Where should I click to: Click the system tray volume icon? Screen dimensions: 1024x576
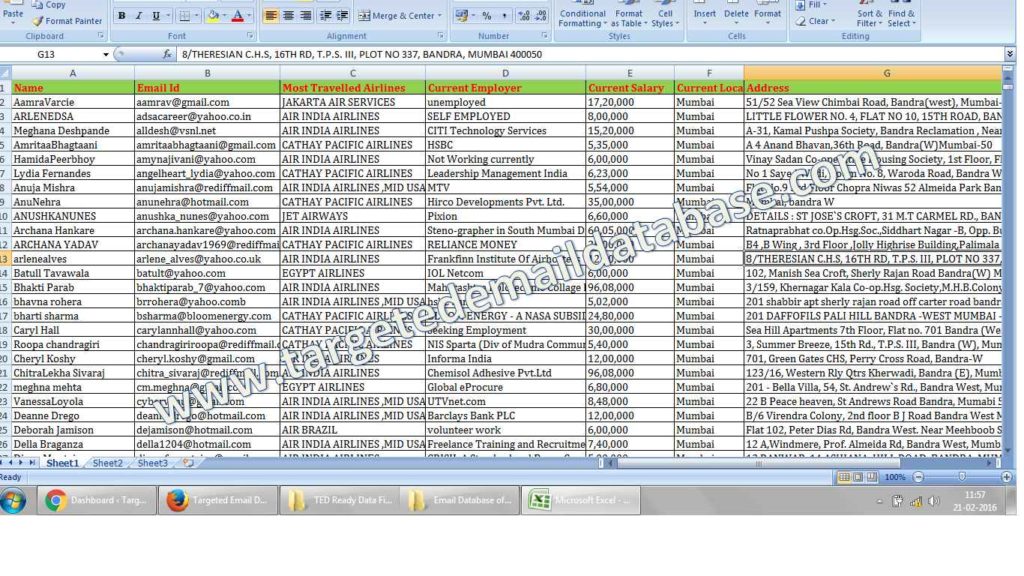(x=934, y=501)
